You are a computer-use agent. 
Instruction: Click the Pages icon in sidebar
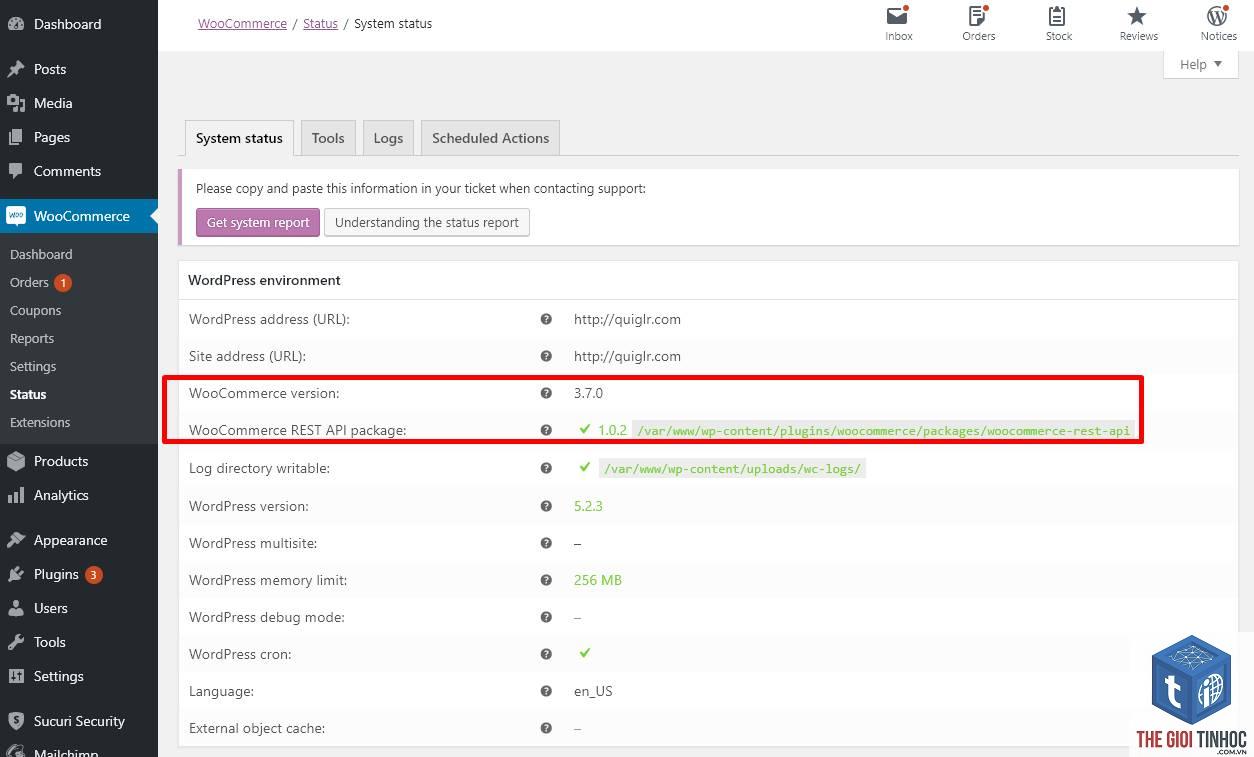click(x=15, y=137)
